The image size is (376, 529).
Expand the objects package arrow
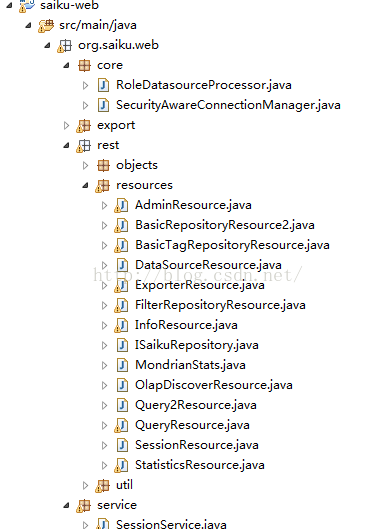point(85,165)
